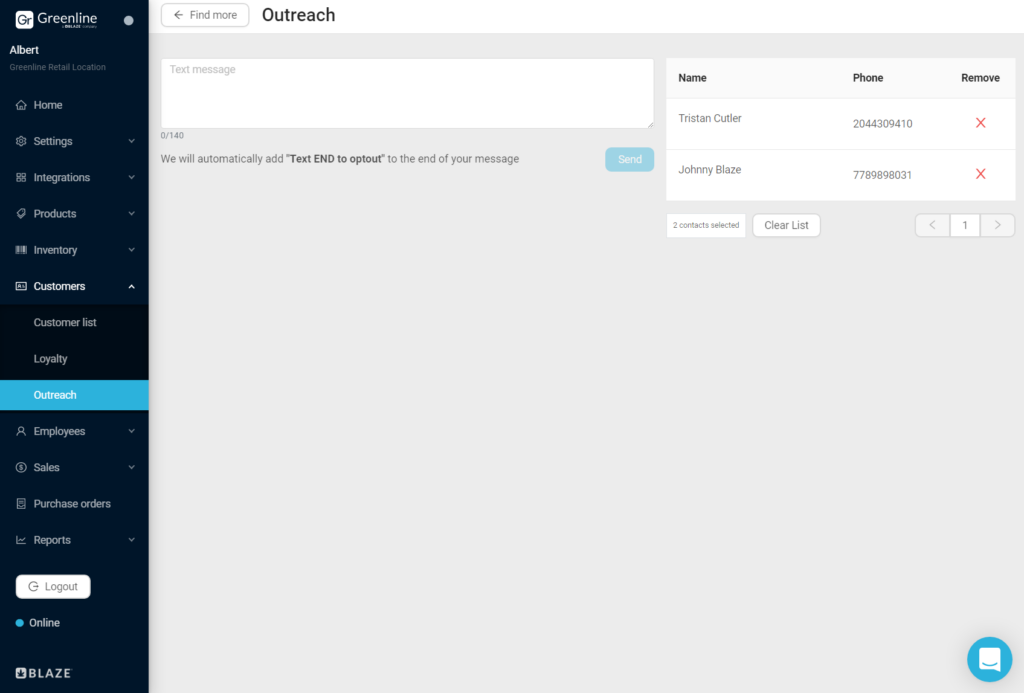Screen dimensions: 1024x693
Task: Expand the Sales menu chevron
Action: point(131,468)
